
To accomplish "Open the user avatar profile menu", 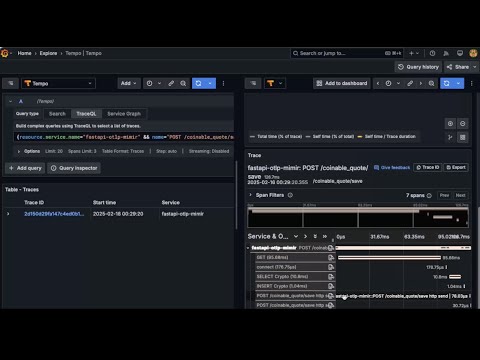I will (473, 53).
